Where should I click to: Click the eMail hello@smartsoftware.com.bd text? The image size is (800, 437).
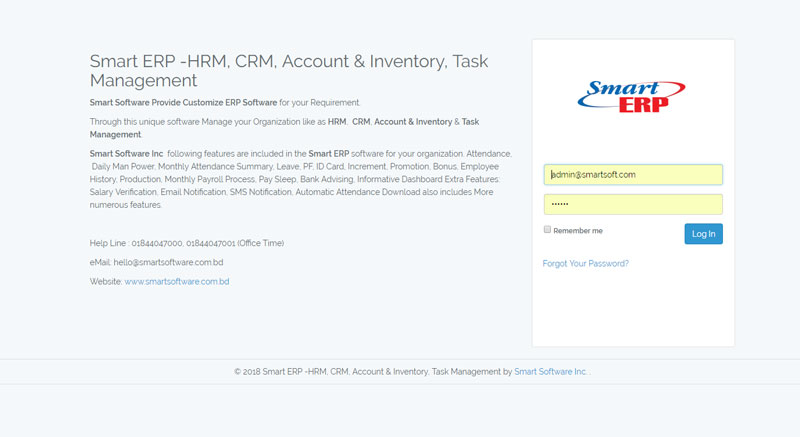tap(156, 262)
